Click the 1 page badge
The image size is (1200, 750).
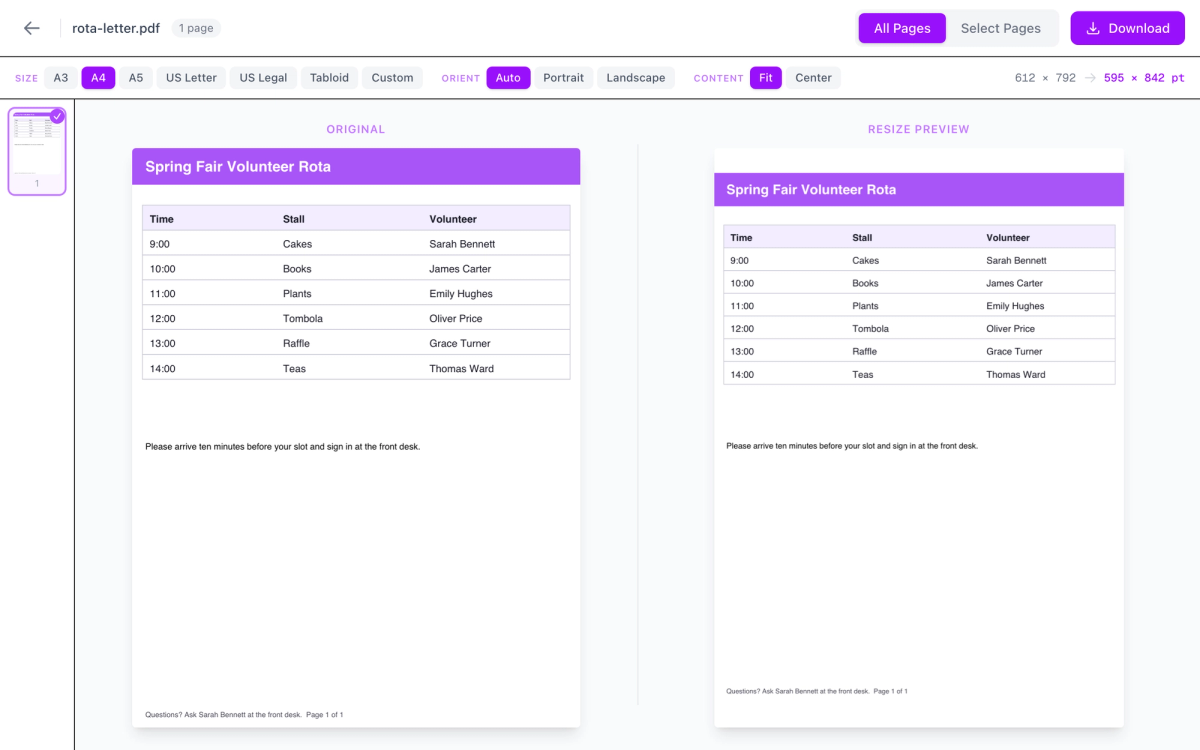click(x=196, y=28)
